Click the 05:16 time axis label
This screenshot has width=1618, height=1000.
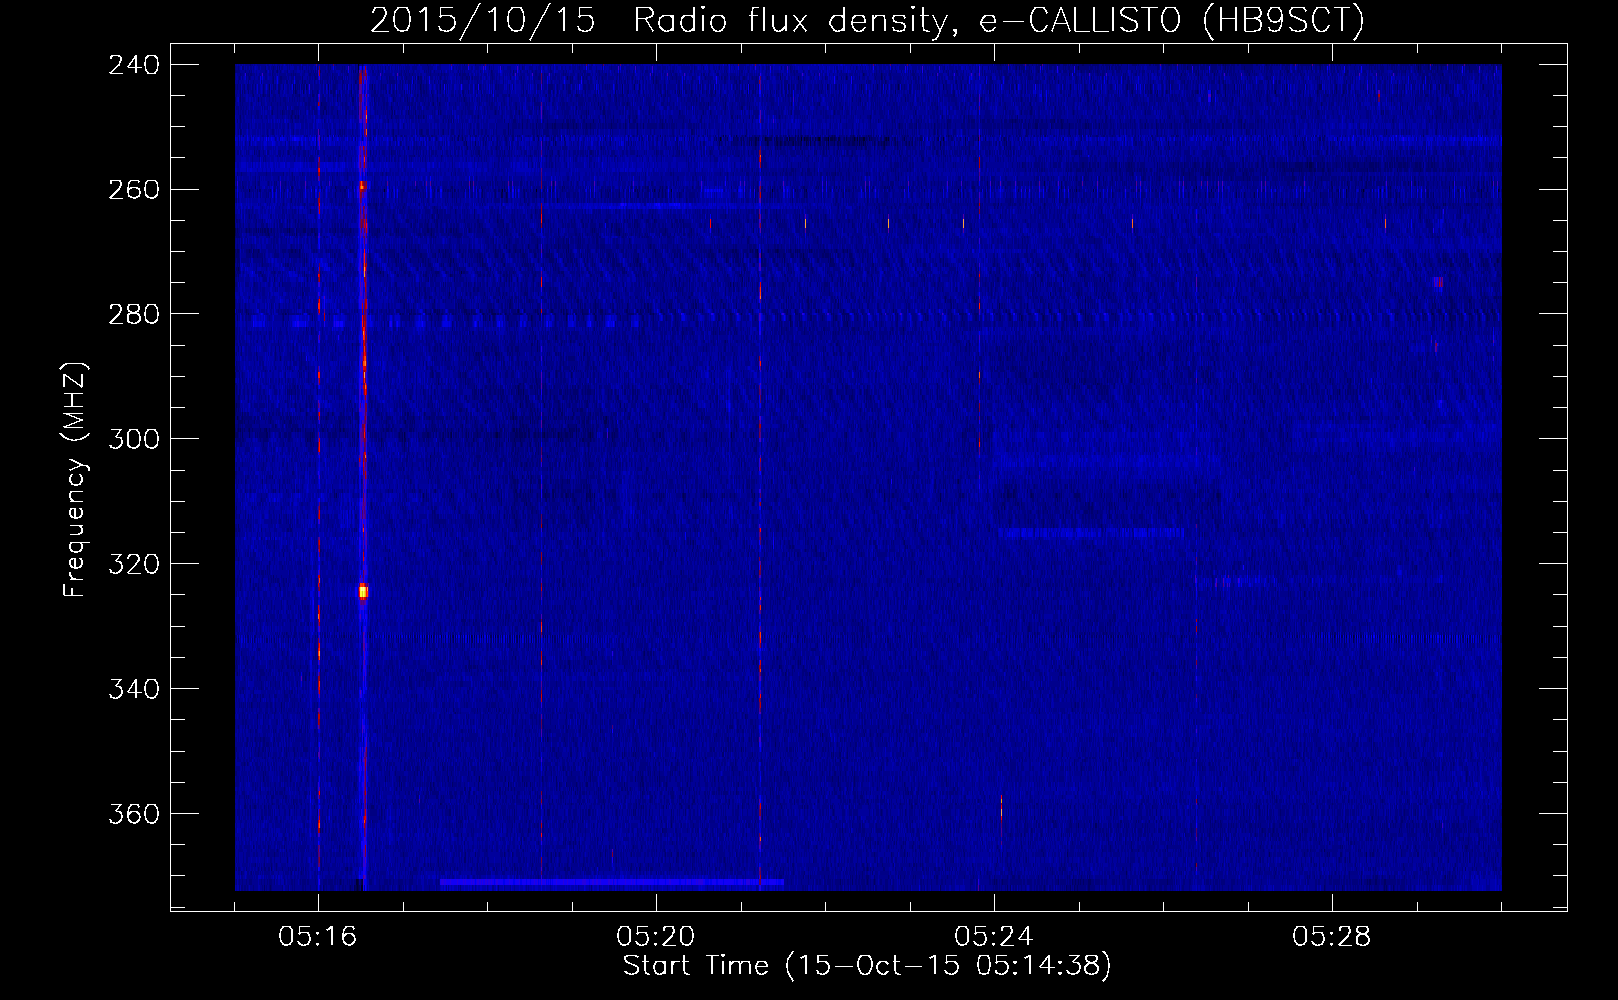[318, 937]
